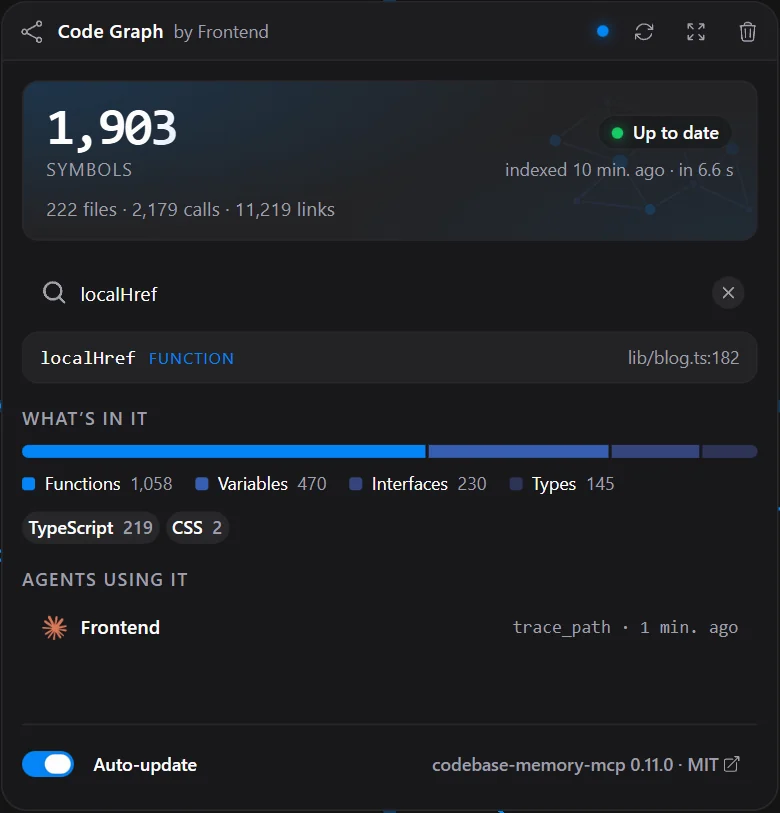780x813 pixels.
Task: Toggle the Auto-update switch off
Action: pos(48,764)
